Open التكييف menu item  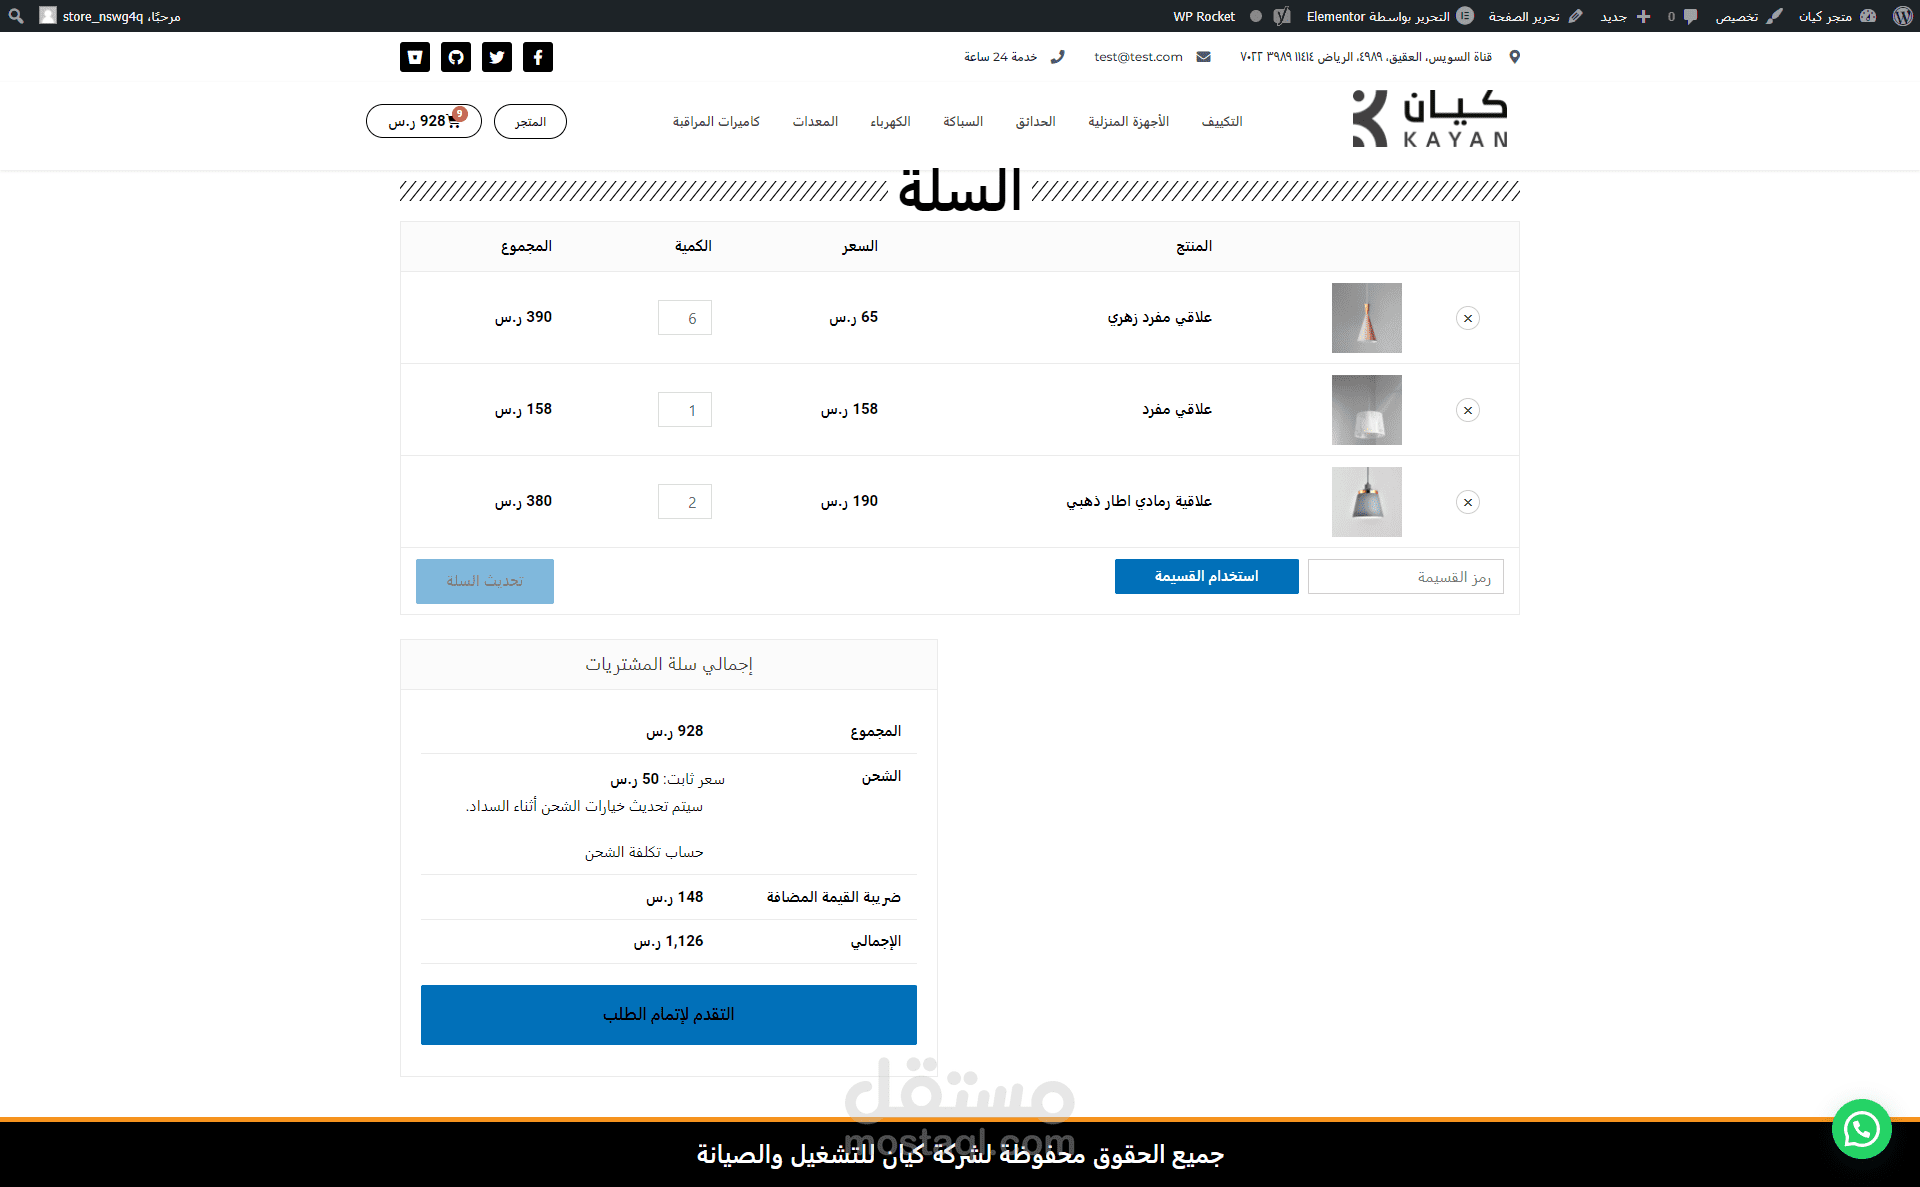(x=1221, y=121)
